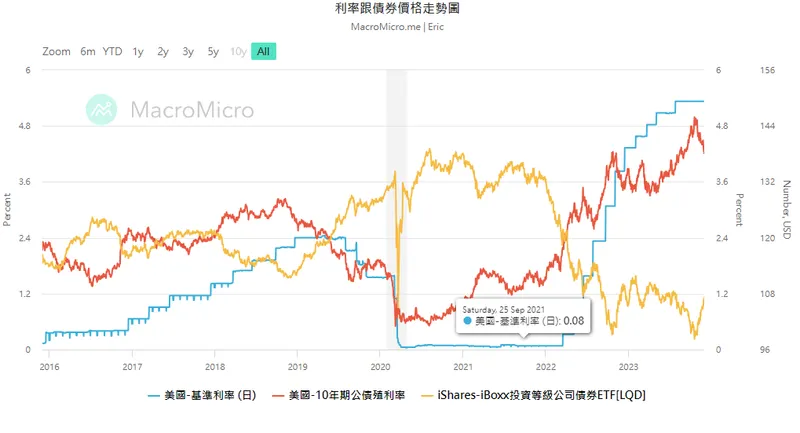800x433 pixels.
Task: Switch zoom range to 1y
Action: 138,51
